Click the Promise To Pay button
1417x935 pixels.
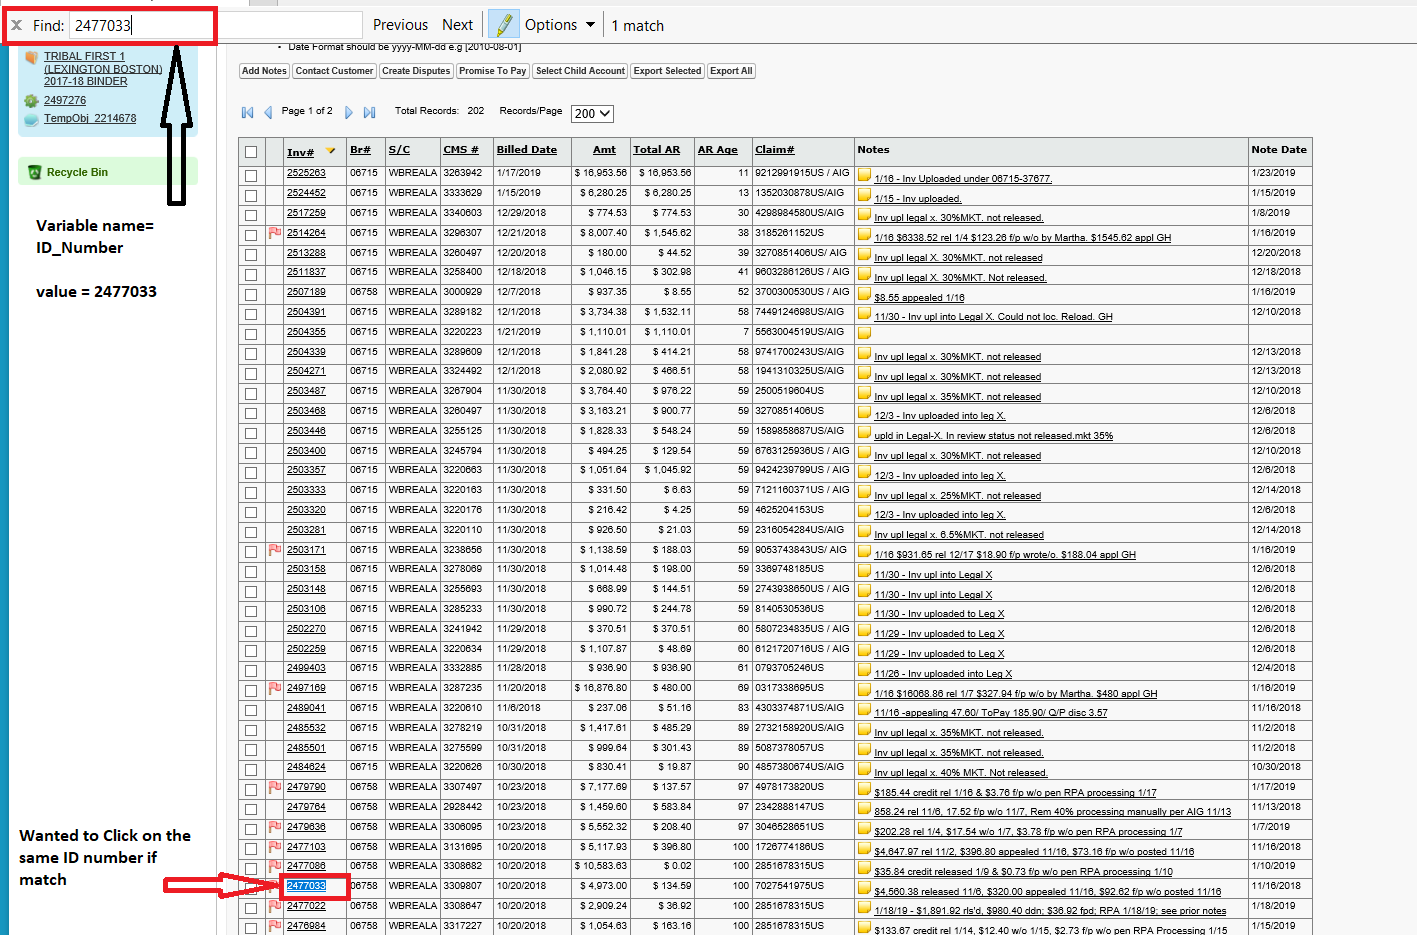click(492, 71)
